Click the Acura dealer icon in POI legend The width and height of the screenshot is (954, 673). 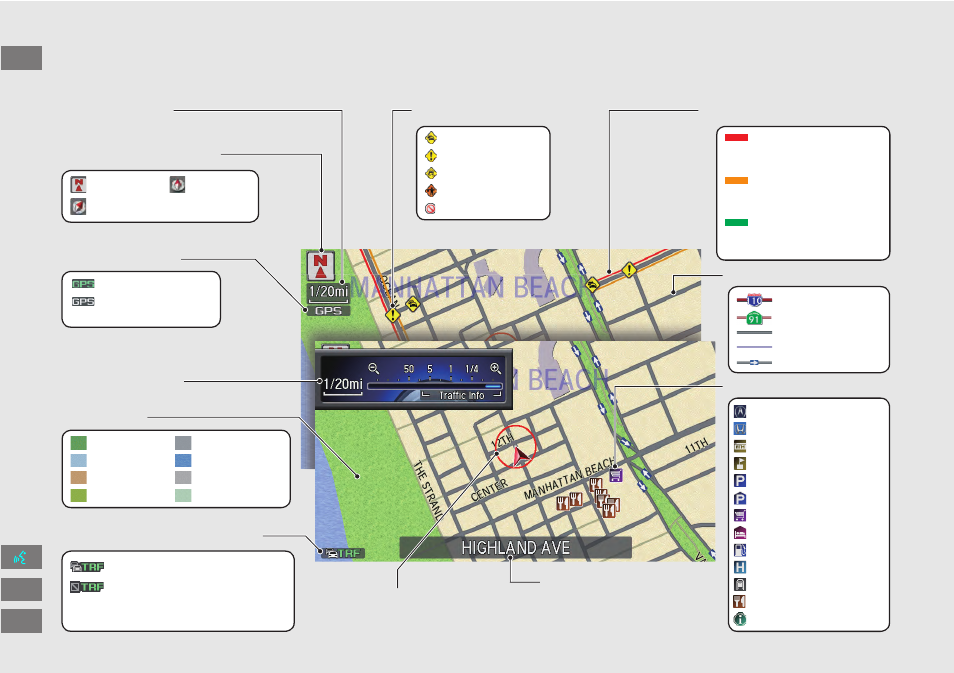click(x=740, y=411)
